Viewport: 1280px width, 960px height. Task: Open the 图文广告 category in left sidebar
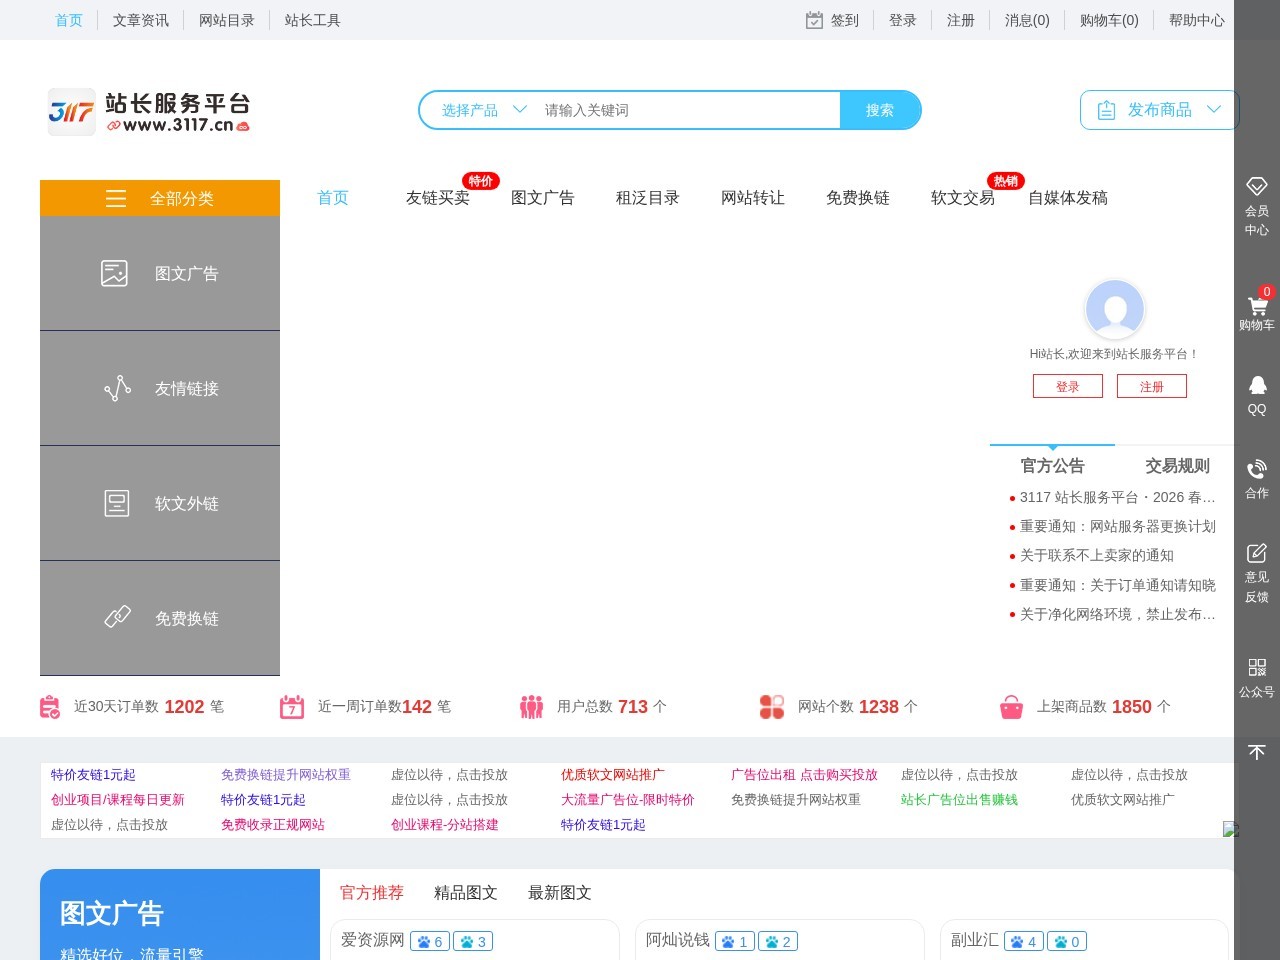pyautogui.click(x=160, y=272)
